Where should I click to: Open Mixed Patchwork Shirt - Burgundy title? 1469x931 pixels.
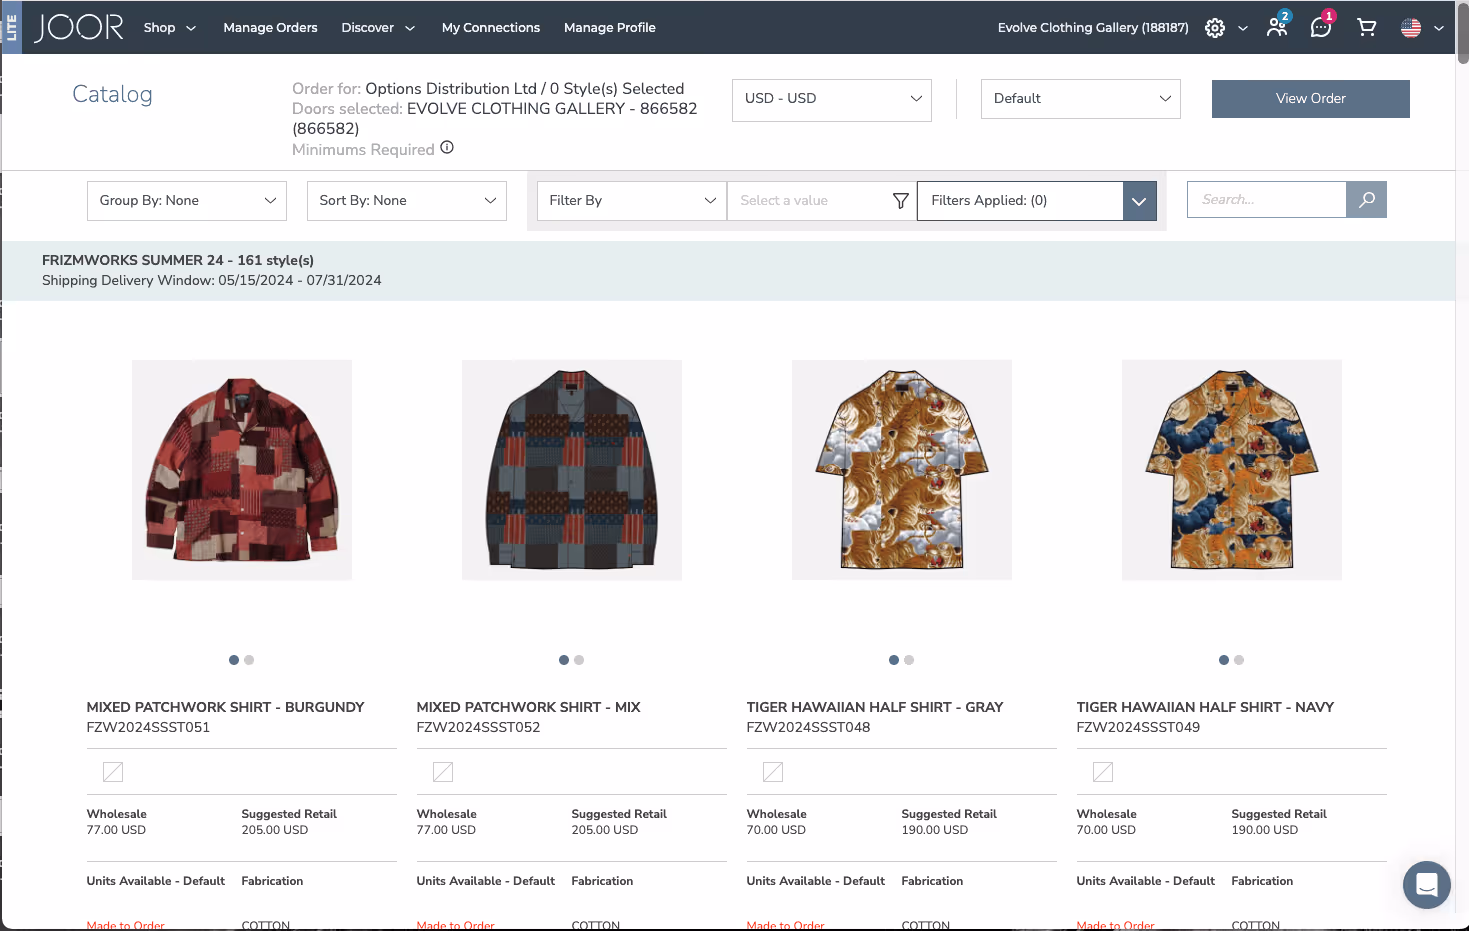(x=225, y=707)
